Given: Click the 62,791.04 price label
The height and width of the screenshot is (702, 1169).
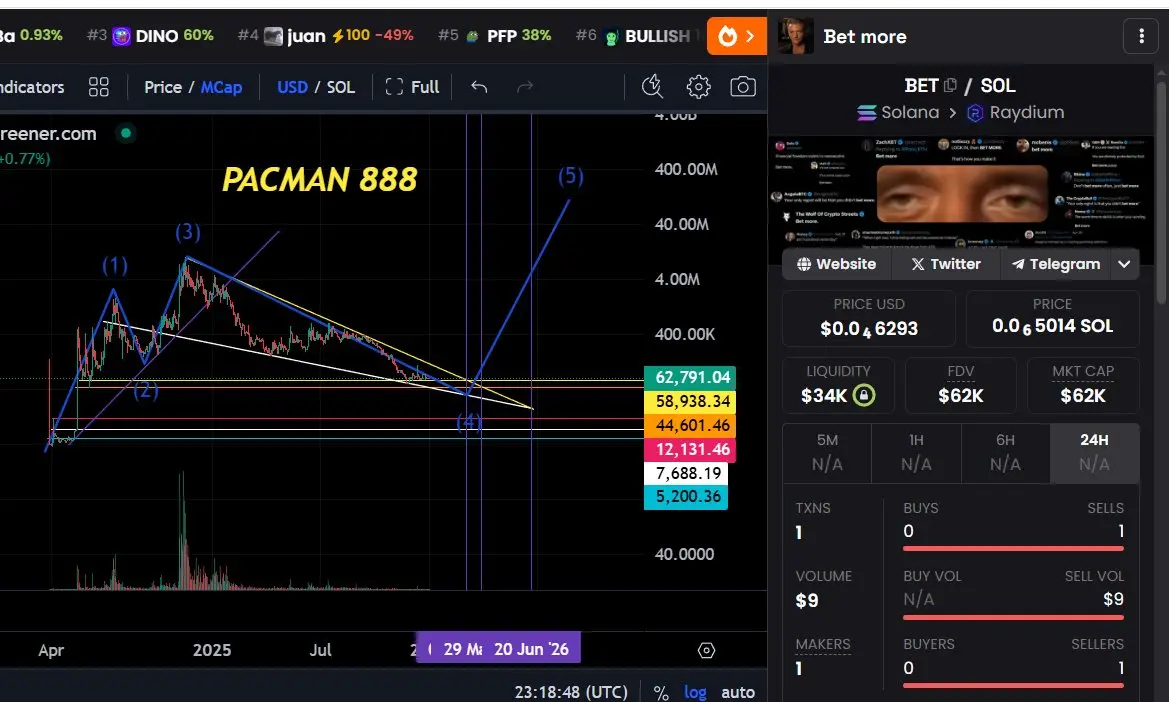Looking at the screenshot, I should click(690, 377).
